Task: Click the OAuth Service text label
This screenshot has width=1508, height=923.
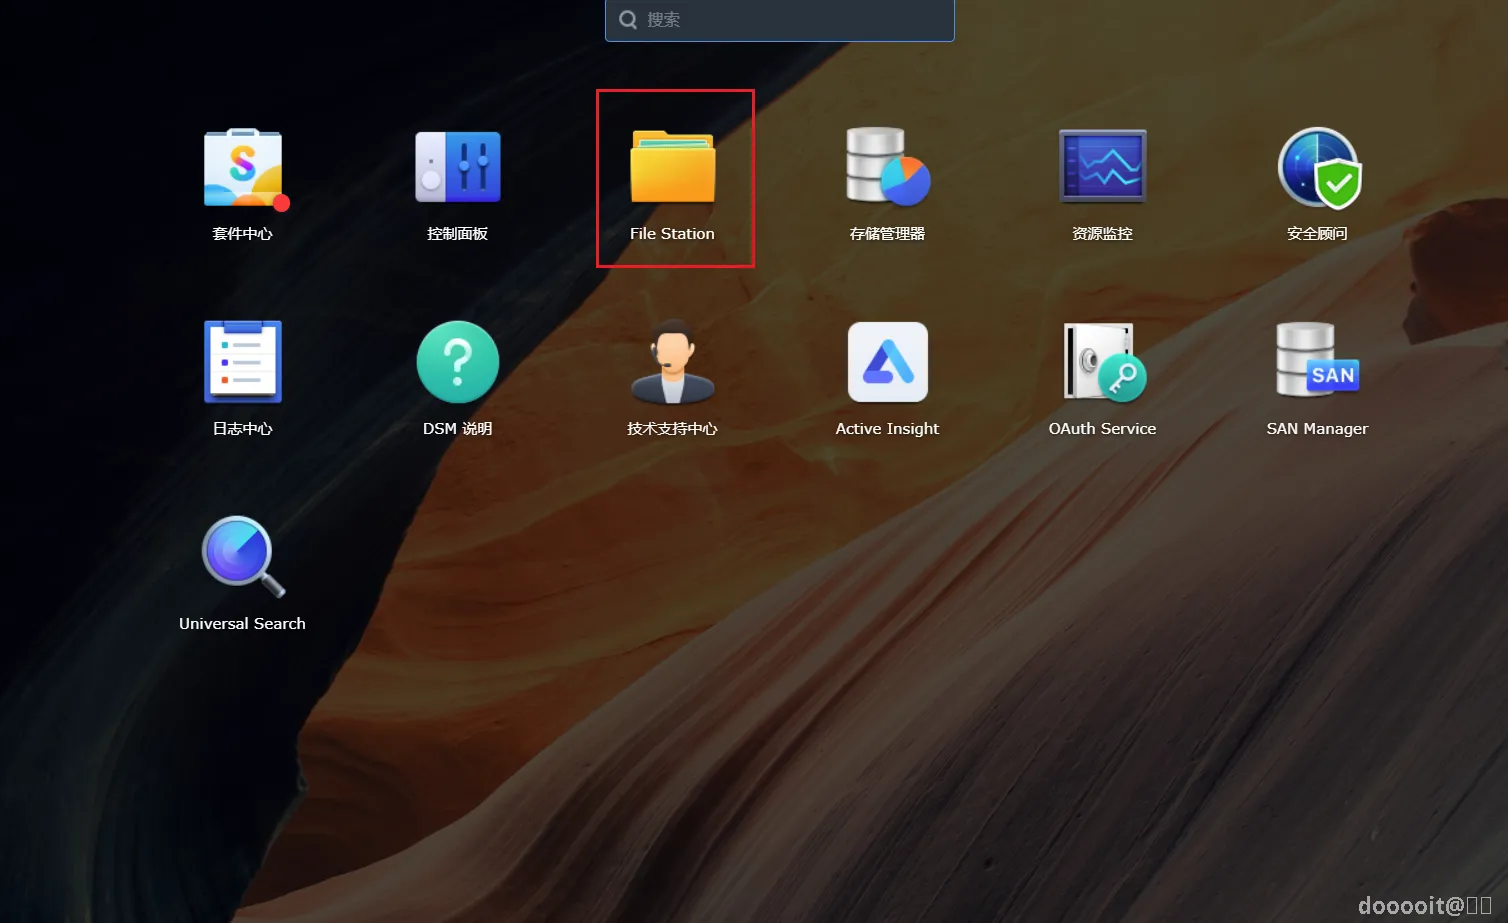Action: pos(1102,429)
